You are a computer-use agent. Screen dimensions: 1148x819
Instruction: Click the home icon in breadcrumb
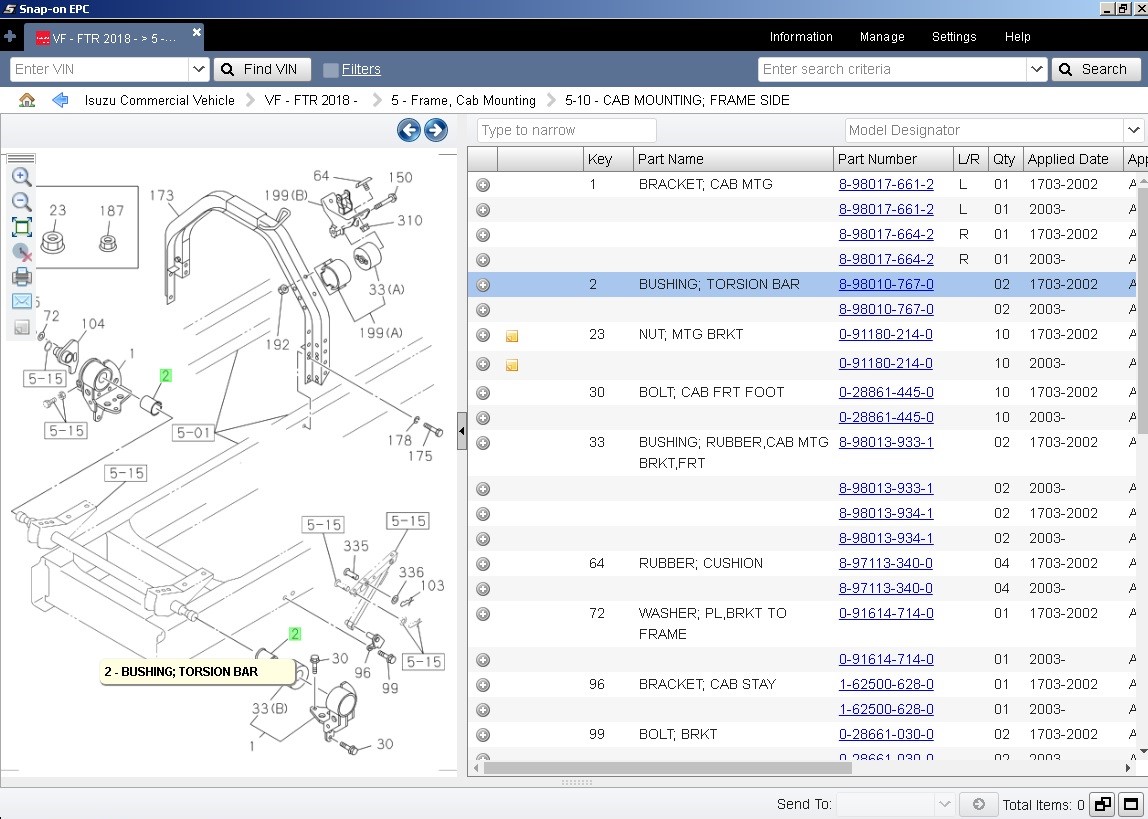(27, 100)
